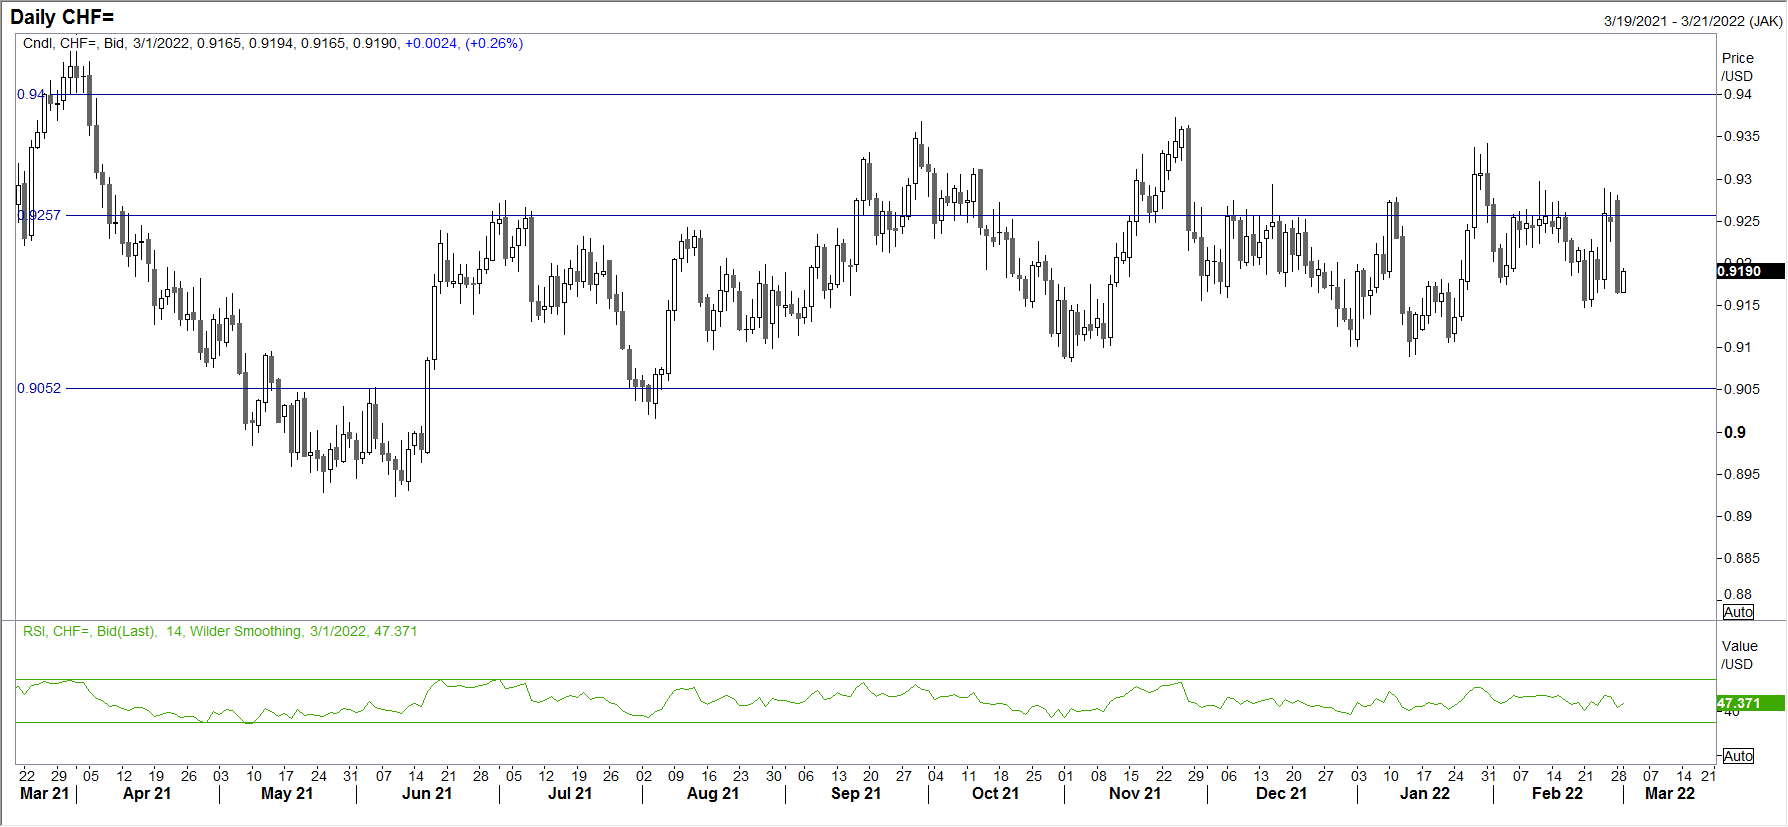Select the "Daily CHF=" chart title
The width and height of the screenshot is (1788, 827).
point(62,17)
